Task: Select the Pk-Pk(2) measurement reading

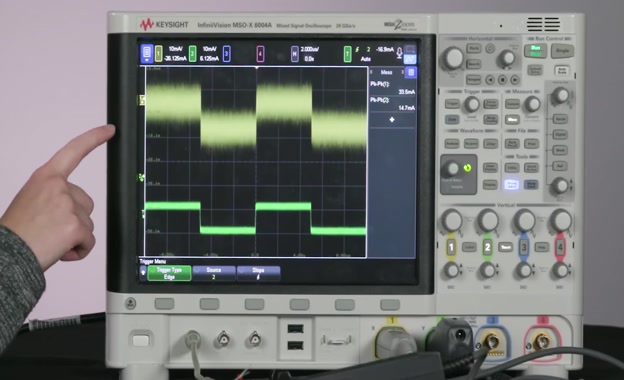Action: point(393,103)
